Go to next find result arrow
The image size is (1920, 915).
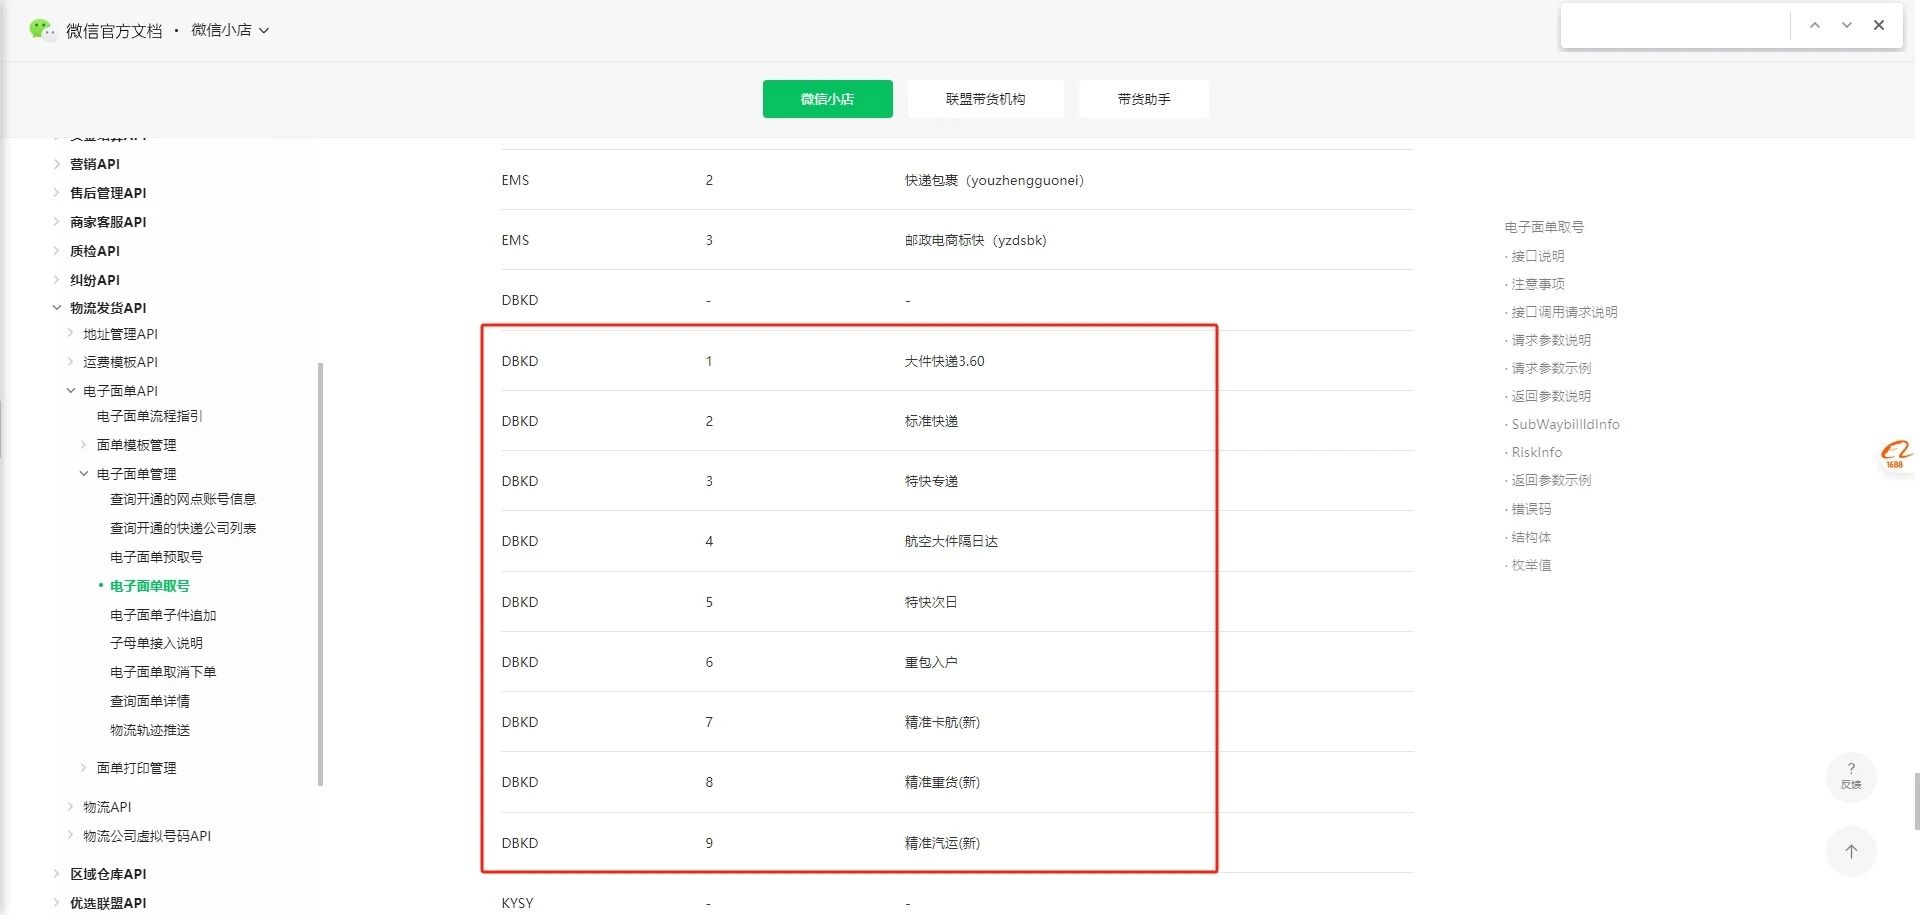click(1846, 25)
